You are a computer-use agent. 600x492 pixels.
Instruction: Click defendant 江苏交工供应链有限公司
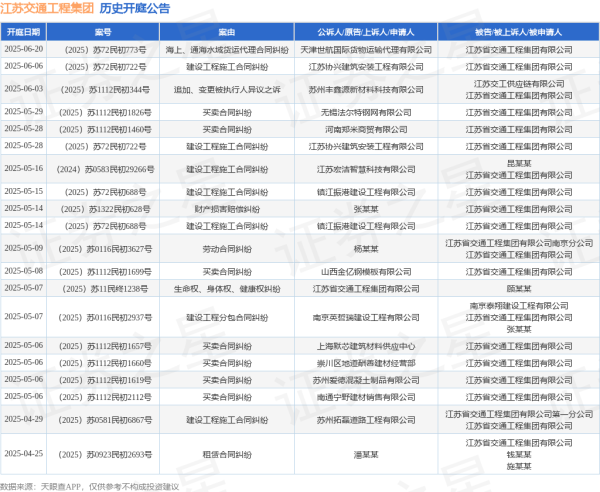pos(519,84)
